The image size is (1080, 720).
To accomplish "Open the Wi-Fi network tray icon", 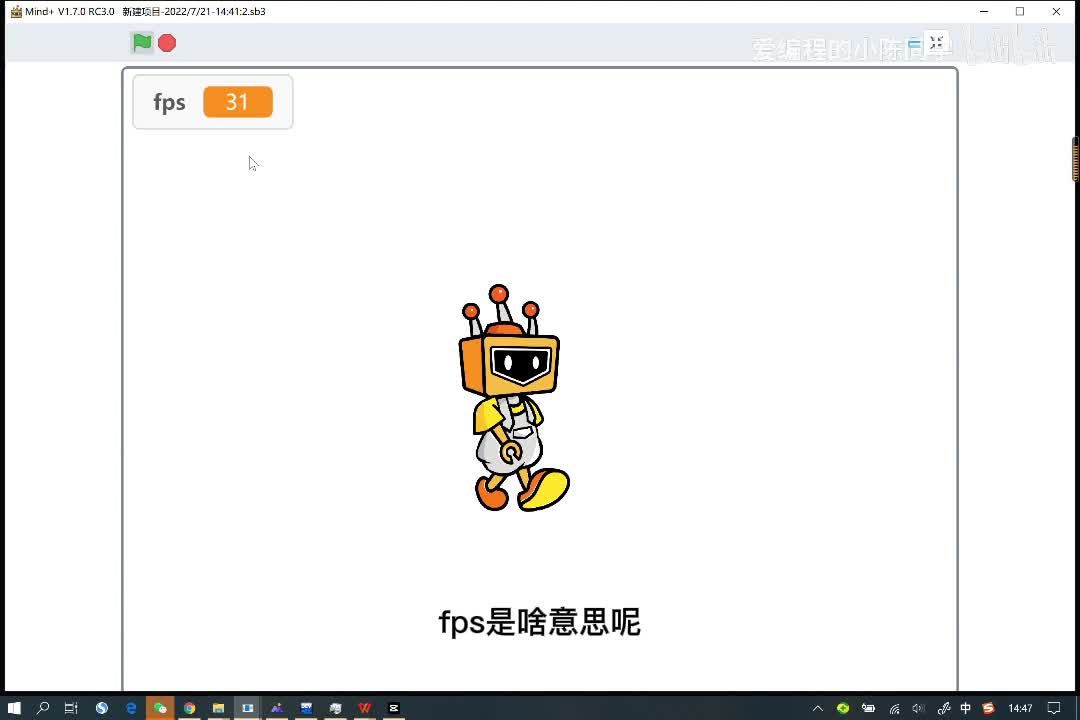I will (x=894, y=708).
